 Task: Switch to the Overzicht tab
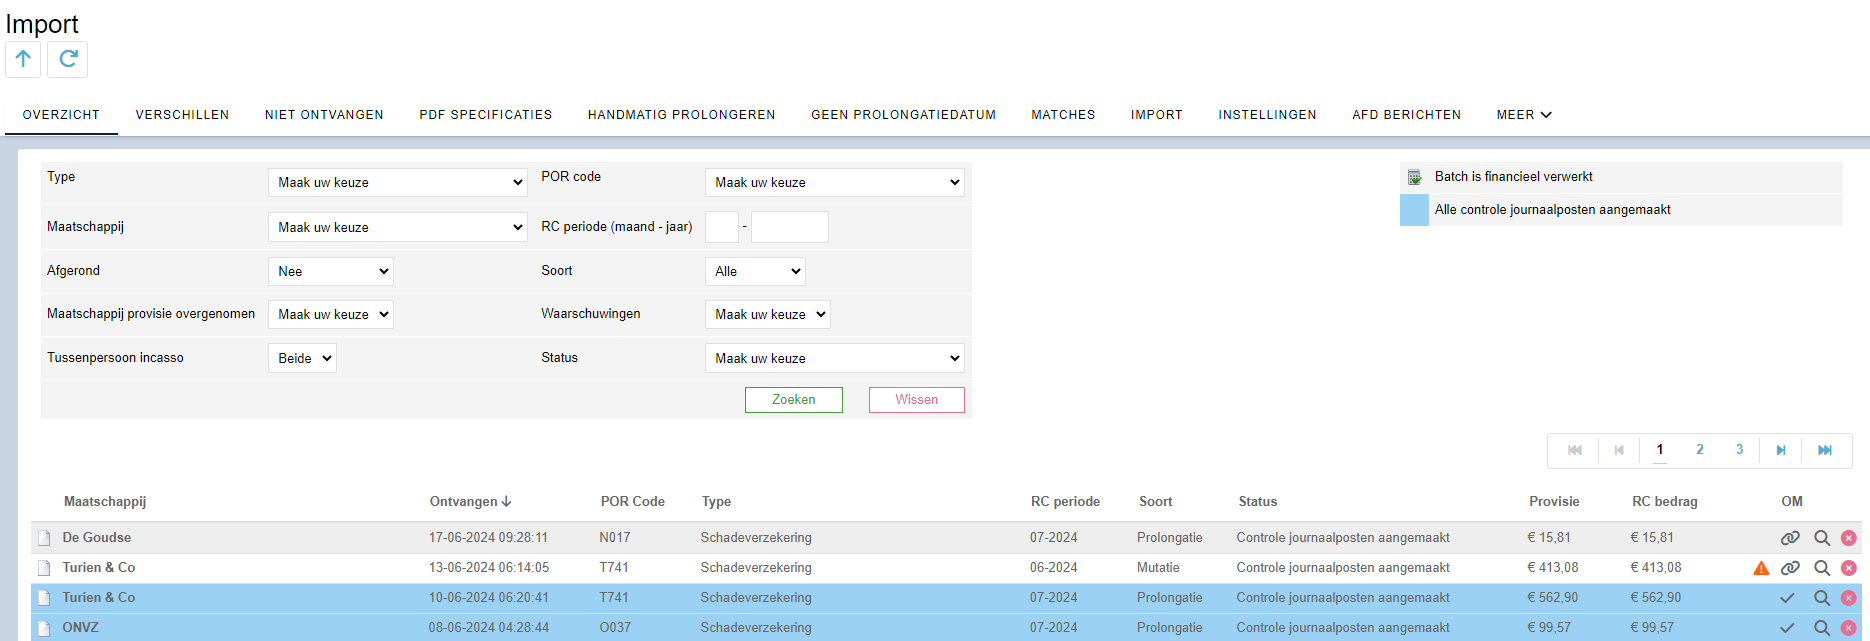pyautogui.click(x=61, y=115)
